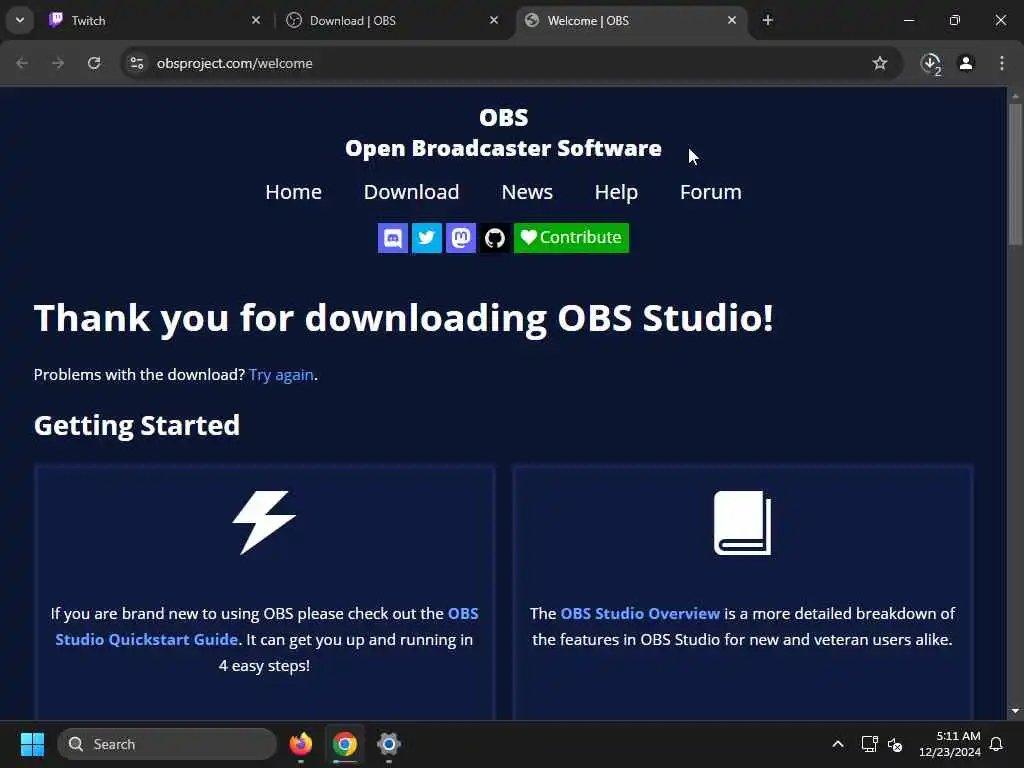
Task: Open the Discord icon link
Action: [x=392, y=238]
